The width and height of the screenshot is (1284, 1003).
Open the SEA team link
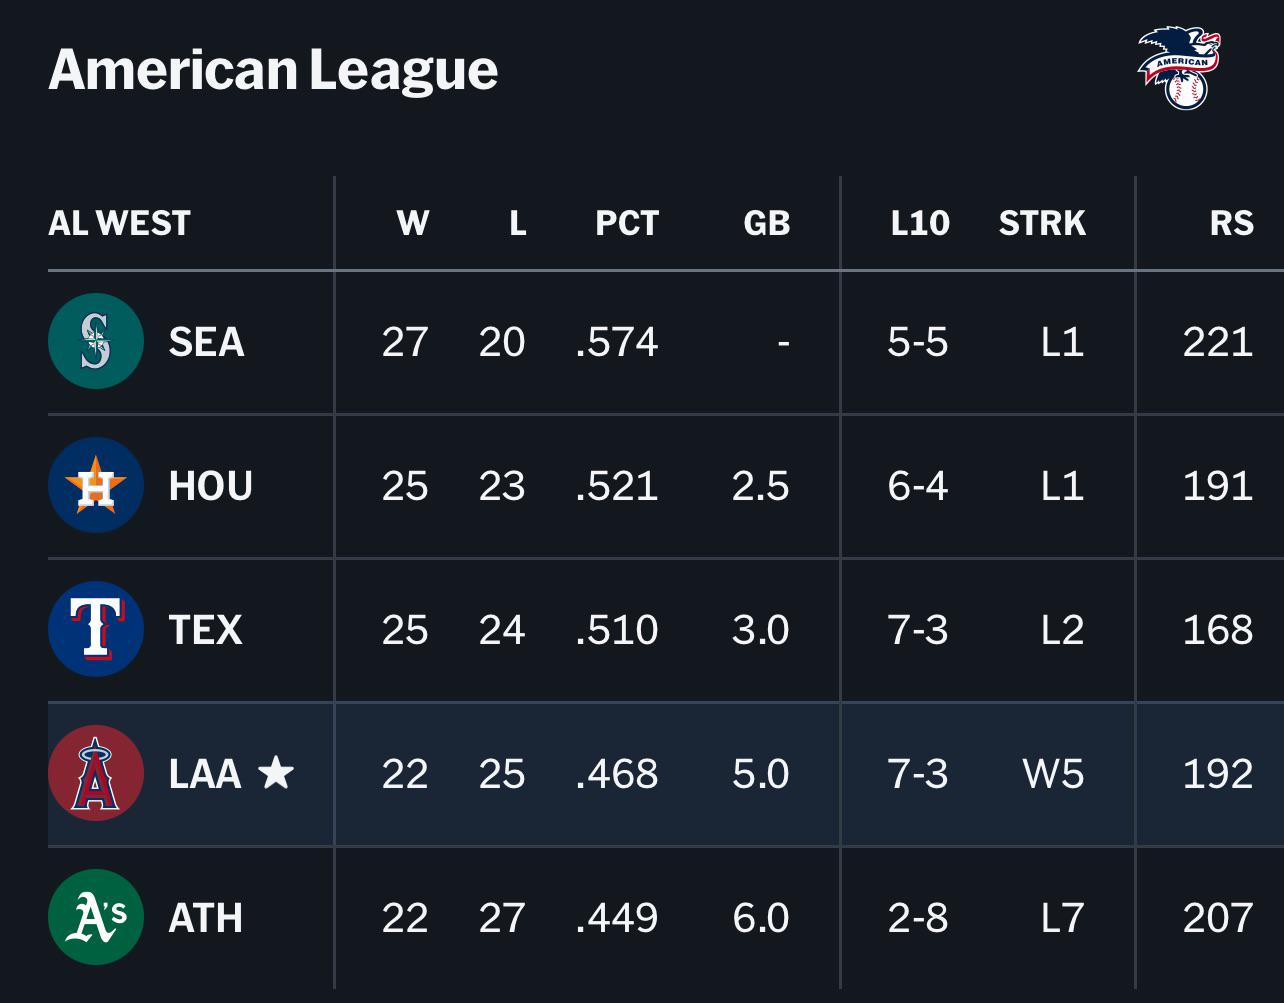click(207, 342)
